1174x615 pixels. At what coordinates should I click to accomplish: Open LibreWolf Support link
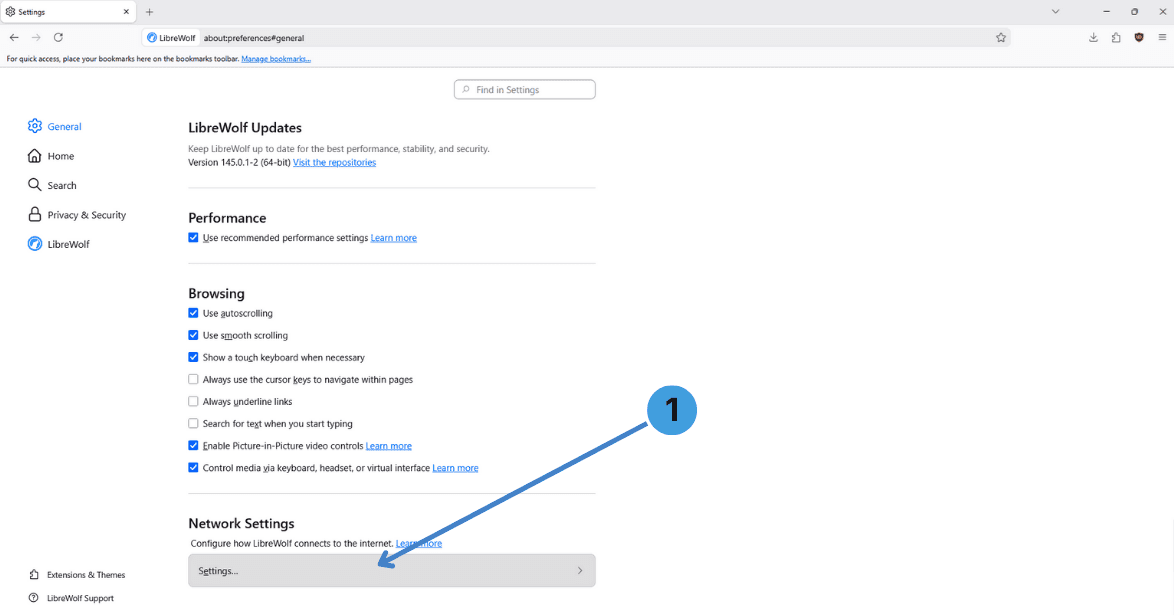[71, 599]
